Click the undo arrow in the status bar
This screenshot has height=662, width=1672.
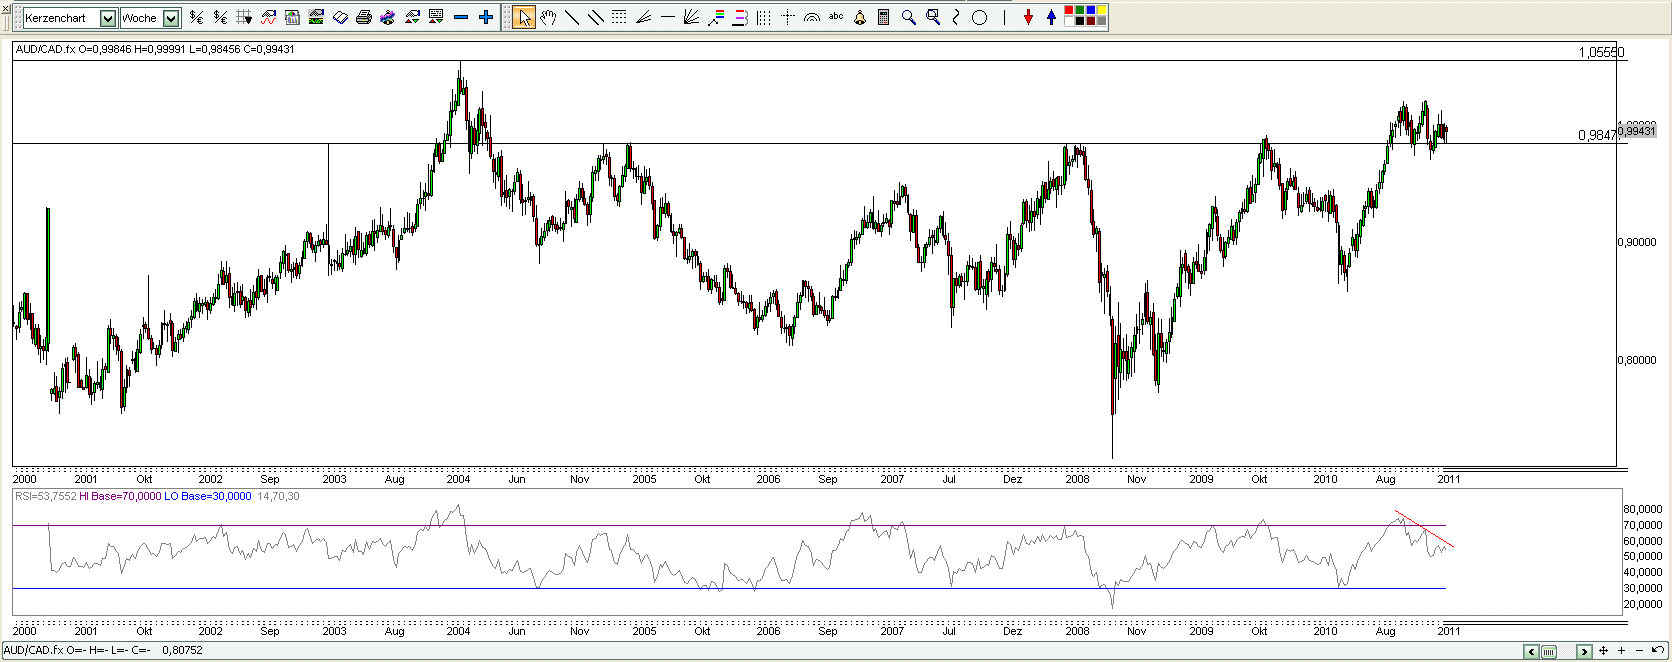(x=1658, y=650)
